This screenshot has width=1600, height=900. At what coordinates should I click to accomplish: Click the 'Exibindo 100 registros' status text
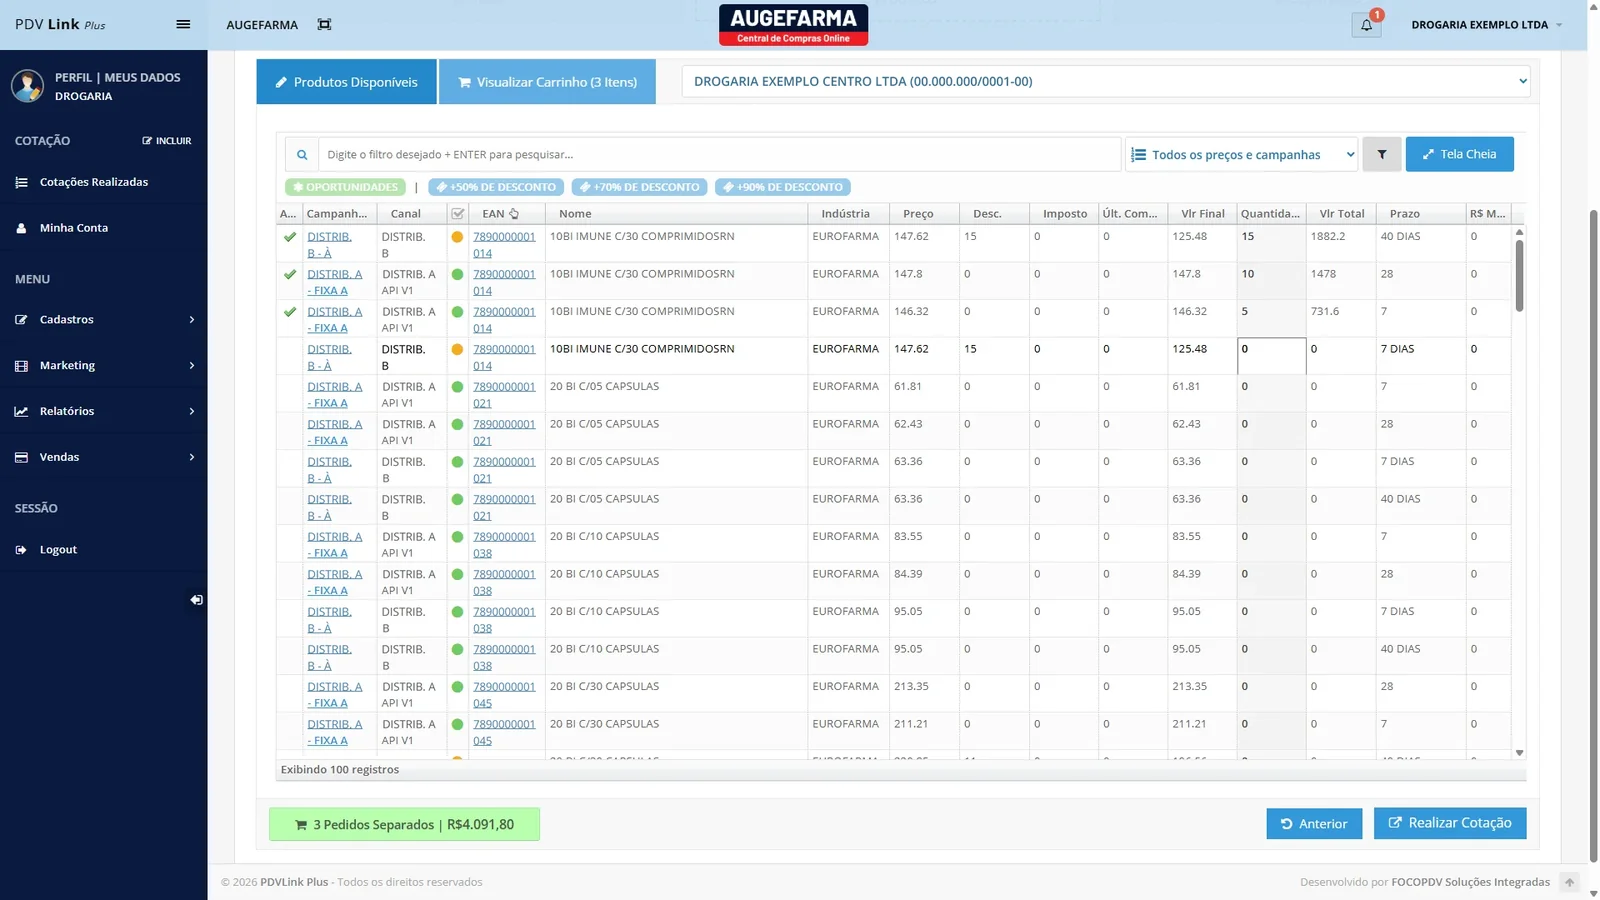point(340,770)
